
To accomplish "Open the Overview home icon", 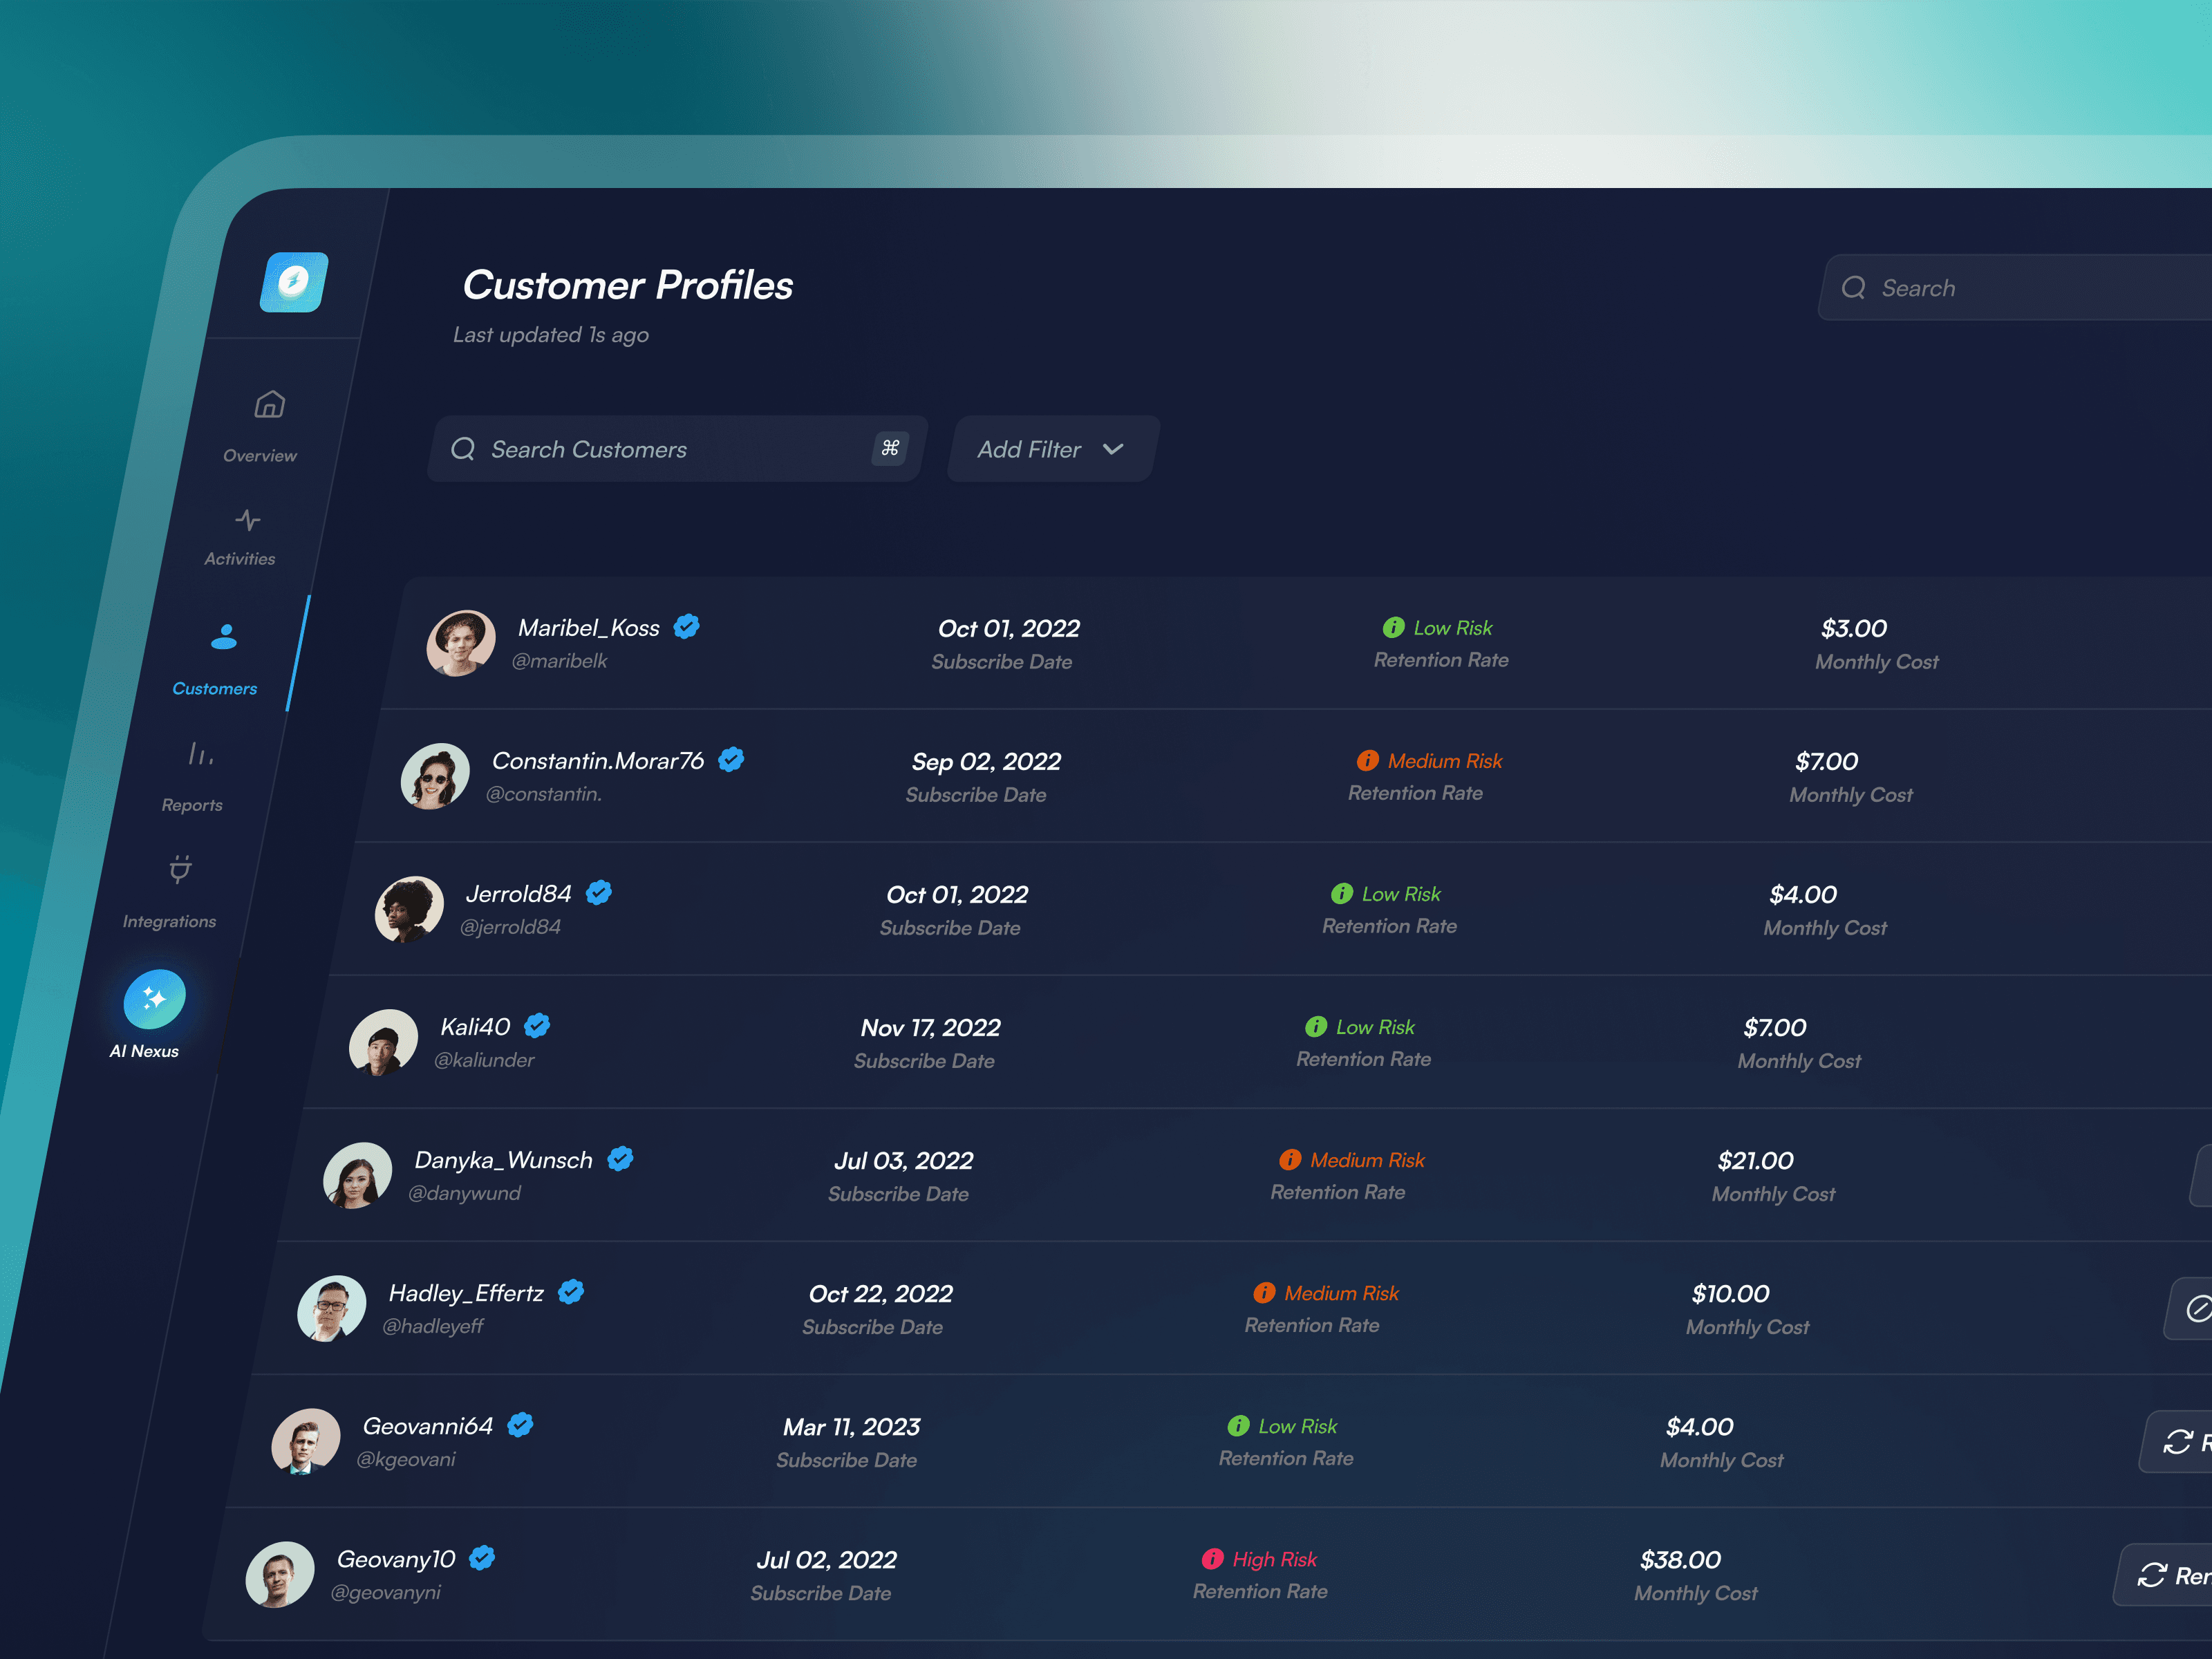I will 269,404.
